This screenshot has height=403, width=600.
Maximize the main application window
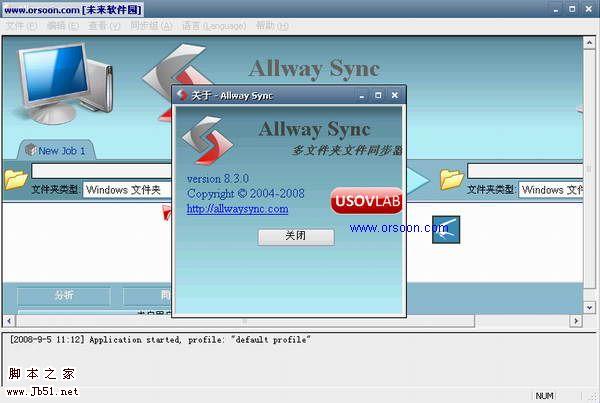coord(572,9)
